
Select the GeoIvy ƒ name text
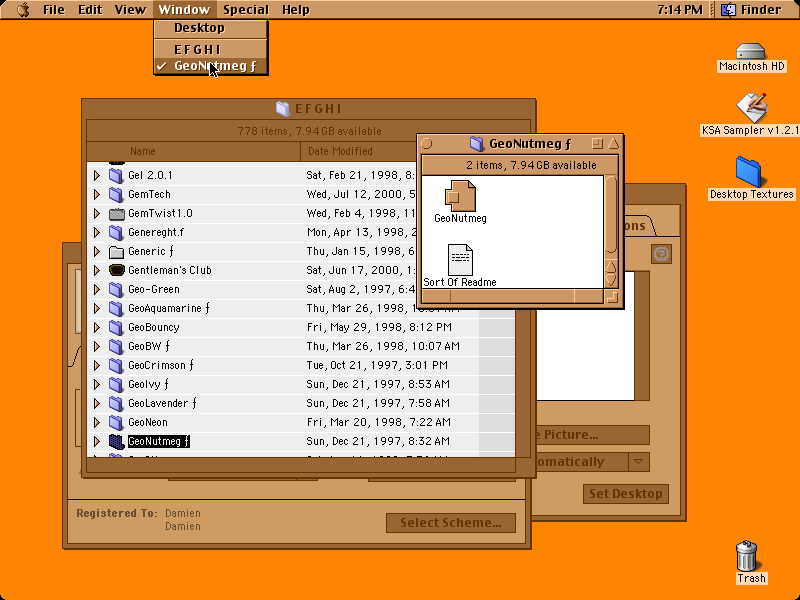(x=148, y=385)
